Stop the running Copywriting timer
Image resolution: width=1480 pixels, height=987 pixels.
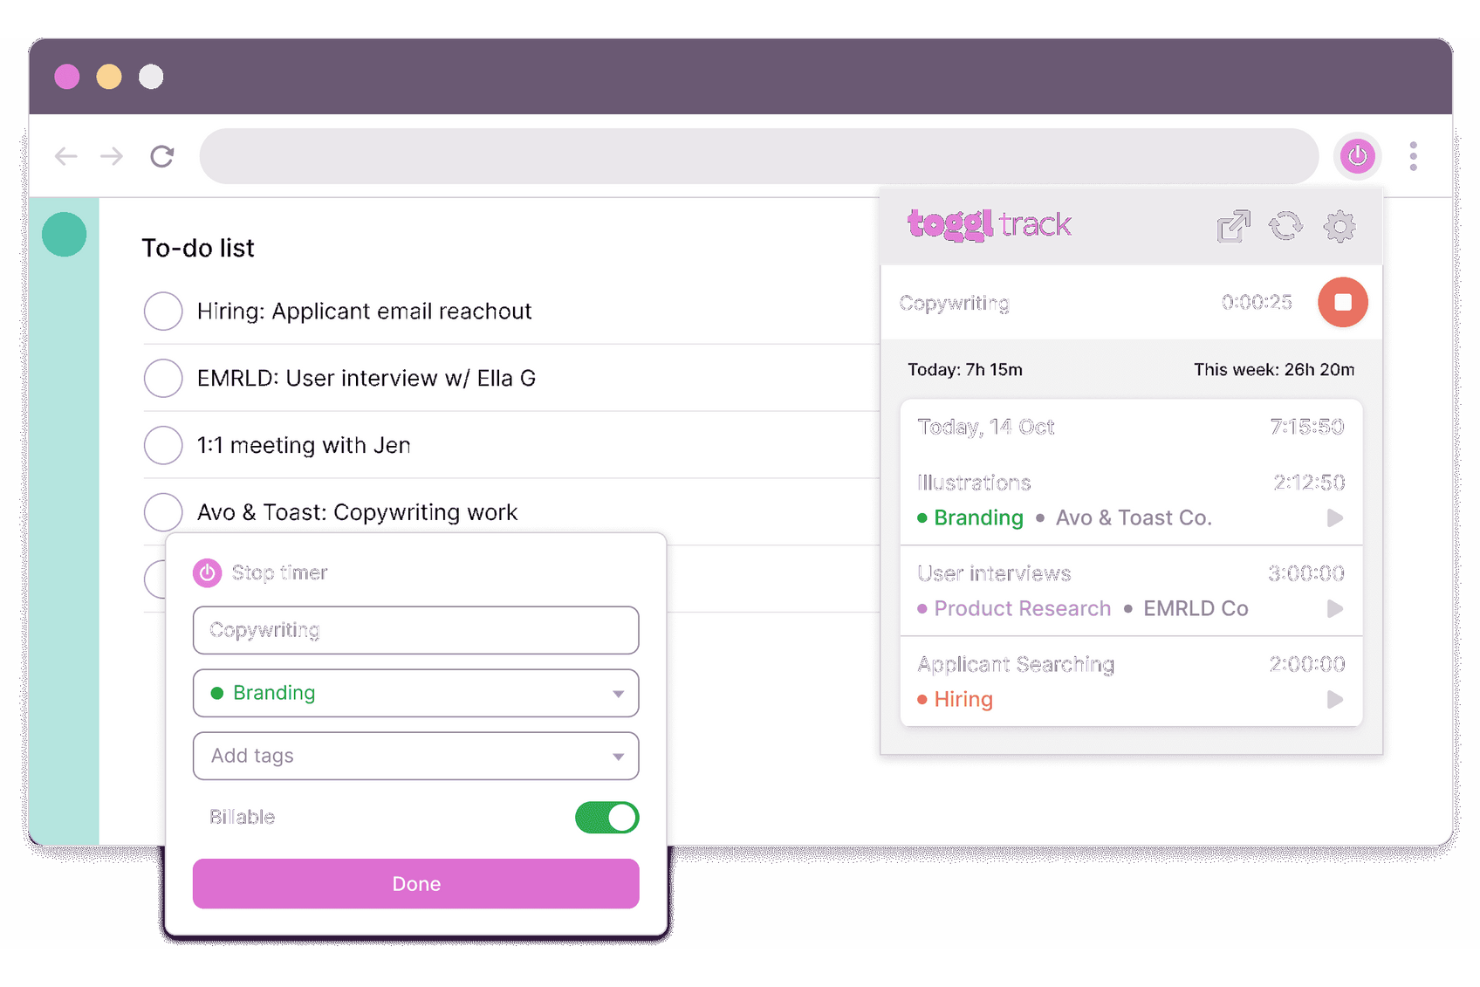click(x=1342, y=302)
